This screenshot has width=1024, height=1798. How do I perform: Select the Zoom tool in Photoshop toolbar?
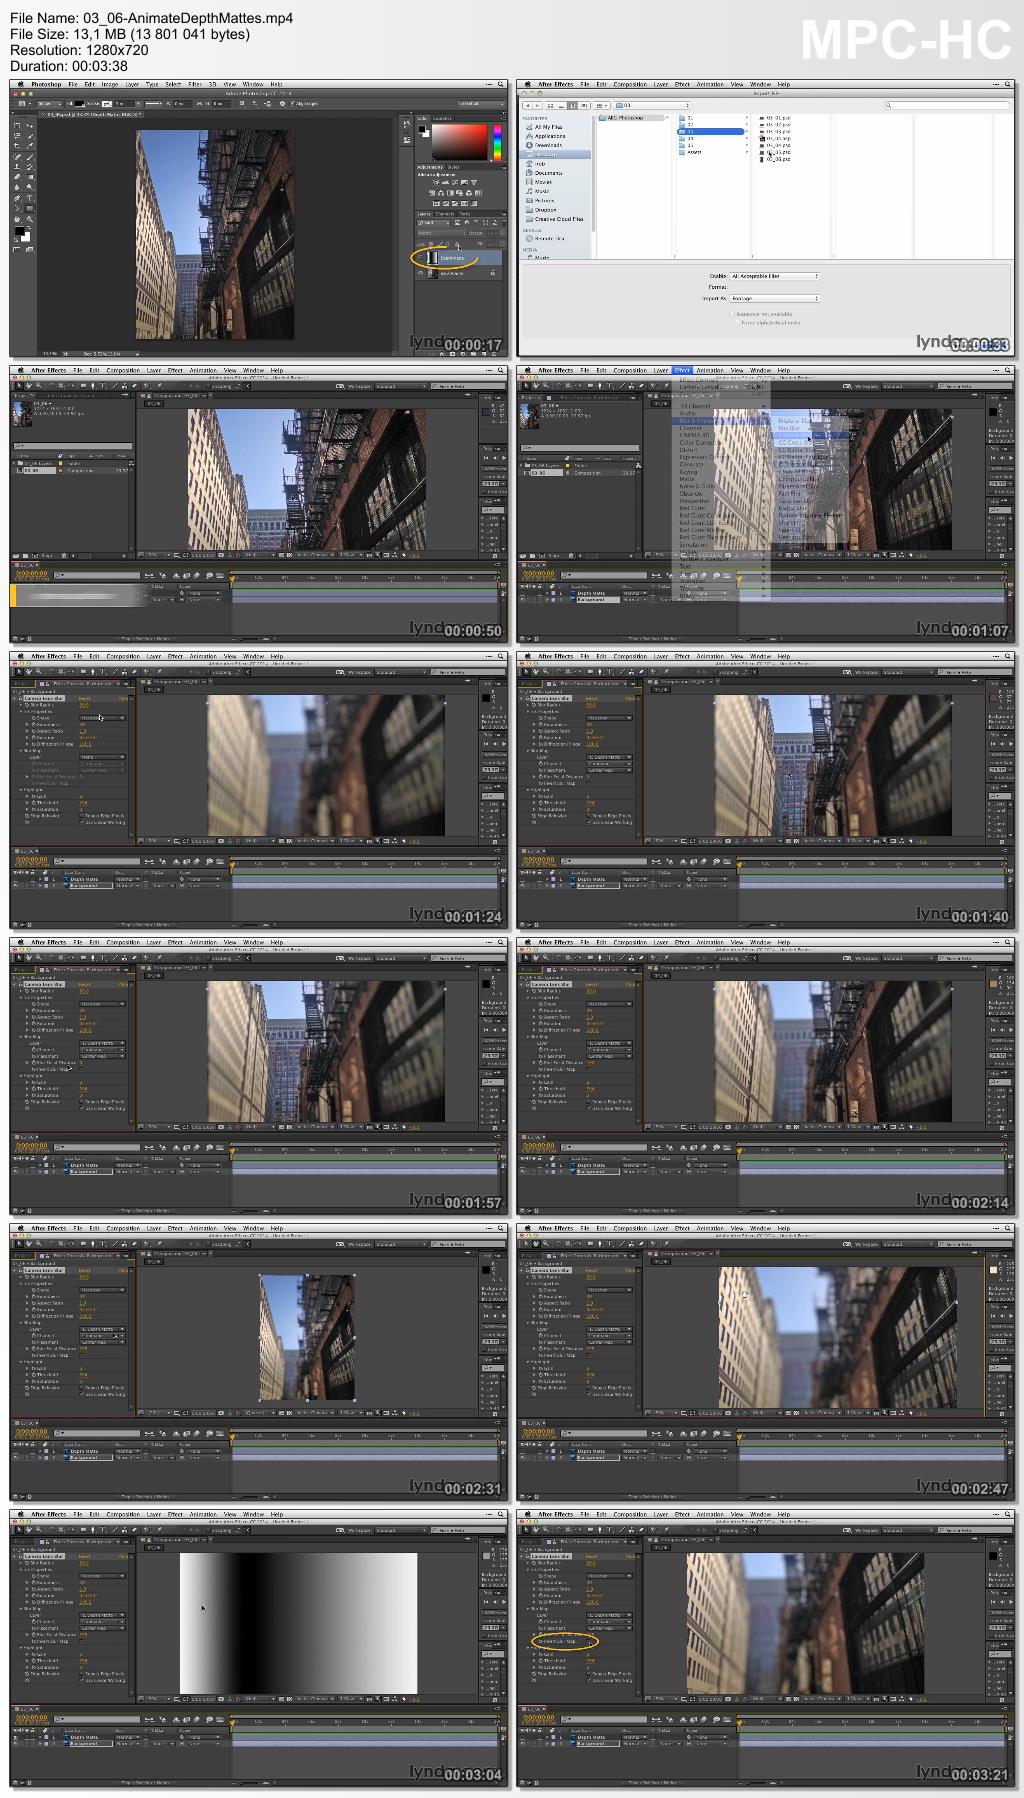[x=29, y=219]
